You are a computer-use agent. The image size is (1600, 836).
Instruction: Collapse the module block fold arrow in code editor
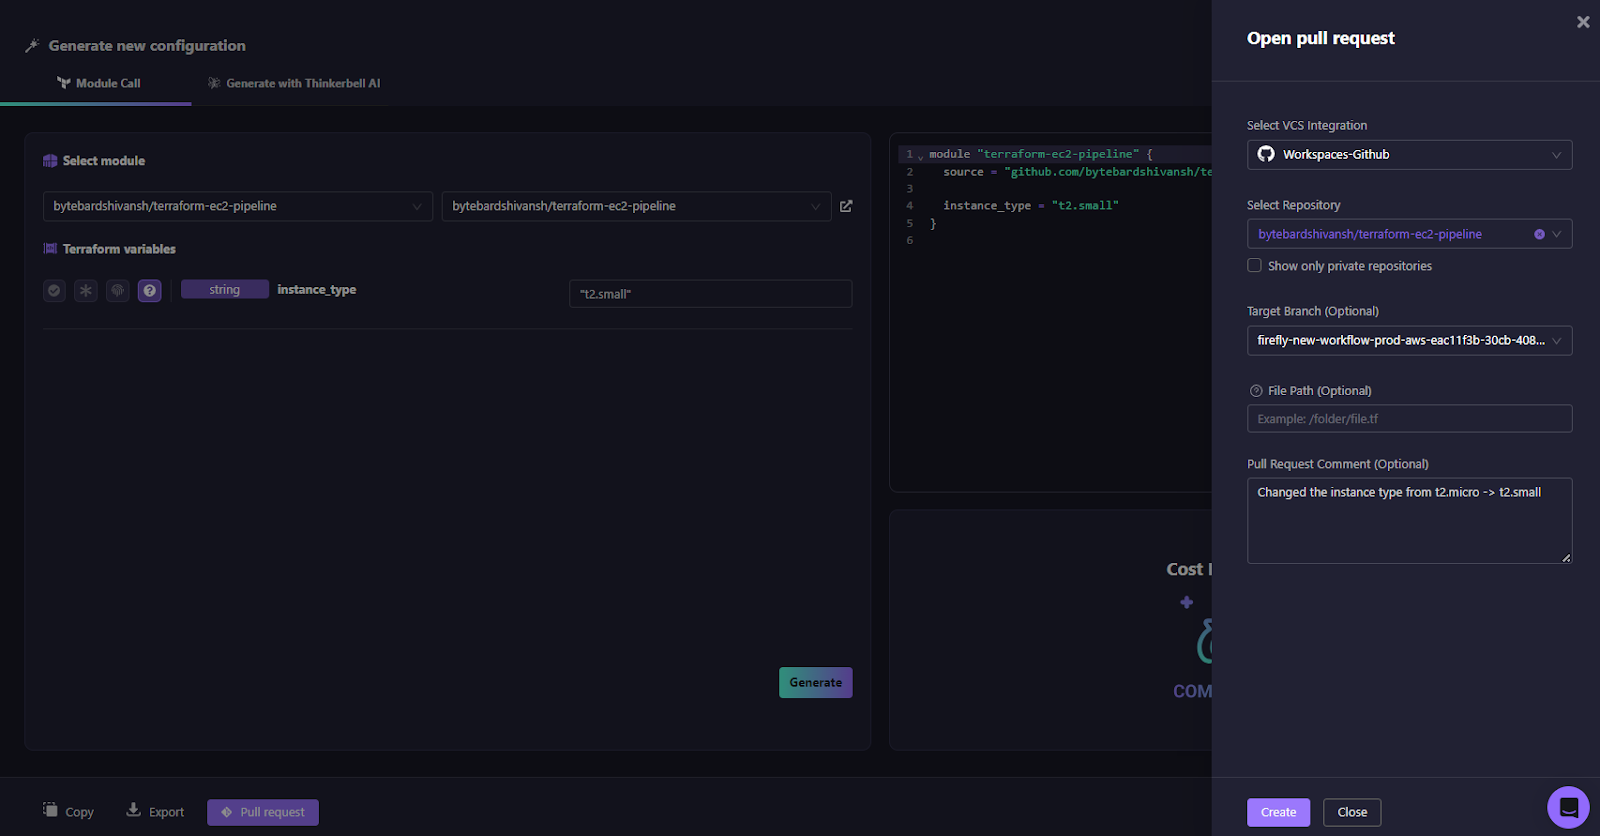(921, 157)
